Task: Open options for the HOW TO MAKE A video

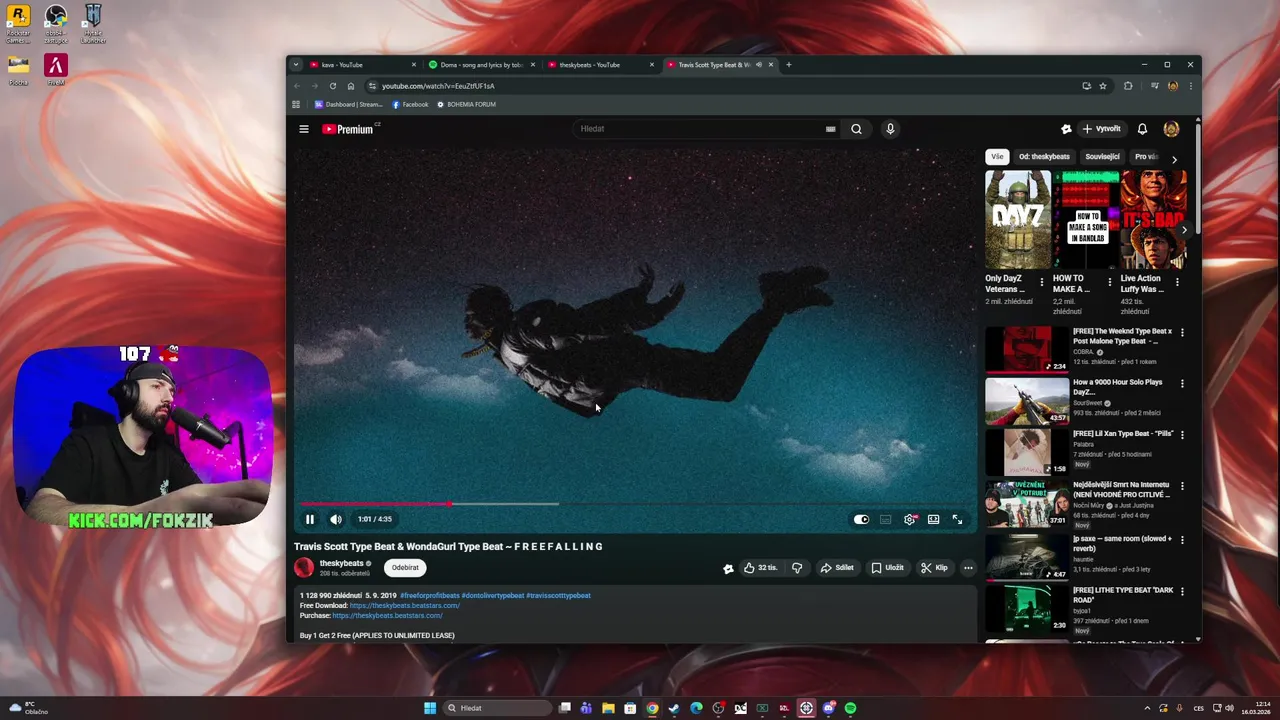Action: (1109, 282)
